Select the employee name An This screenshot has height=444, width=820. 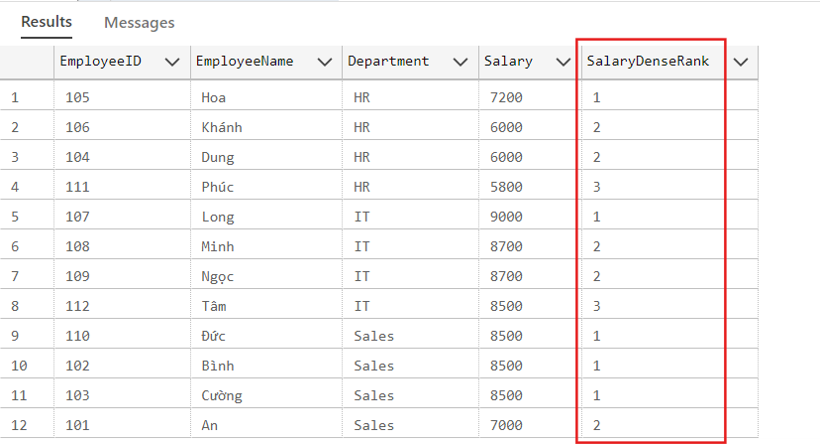[266, 425]
